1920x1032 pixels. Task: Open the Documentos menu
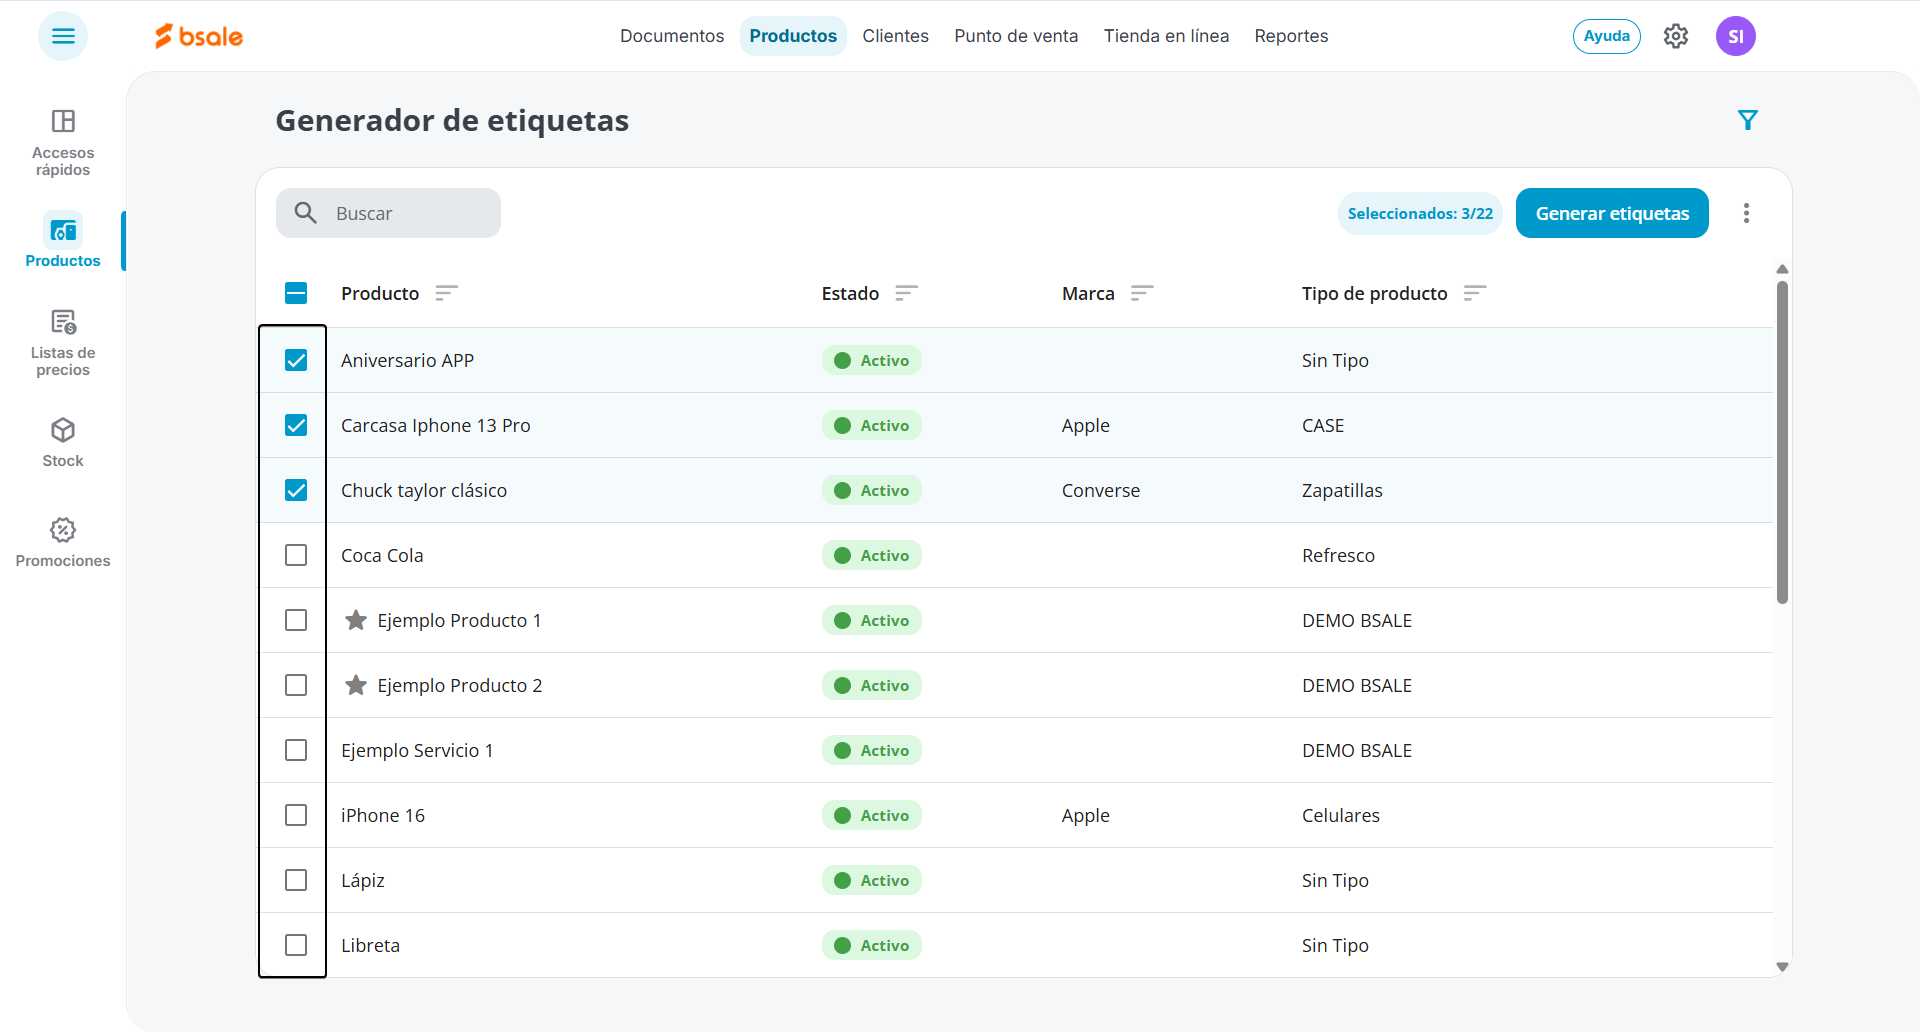tap(672, 36)
